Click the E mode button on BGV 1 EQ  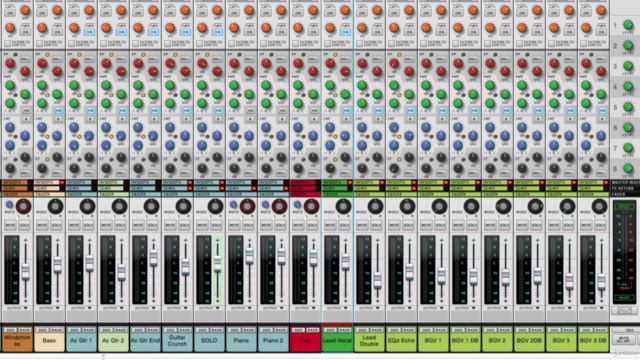tap(442, 119)
